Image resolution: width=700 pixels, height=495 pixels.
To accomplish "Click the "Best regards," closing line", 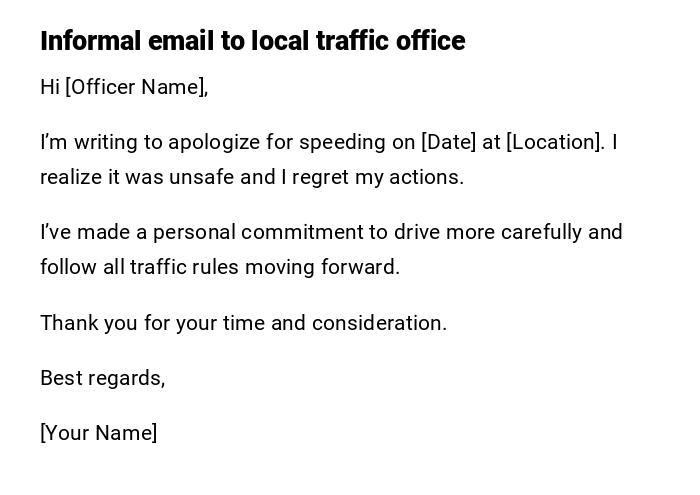I will [x=102, y=378].
